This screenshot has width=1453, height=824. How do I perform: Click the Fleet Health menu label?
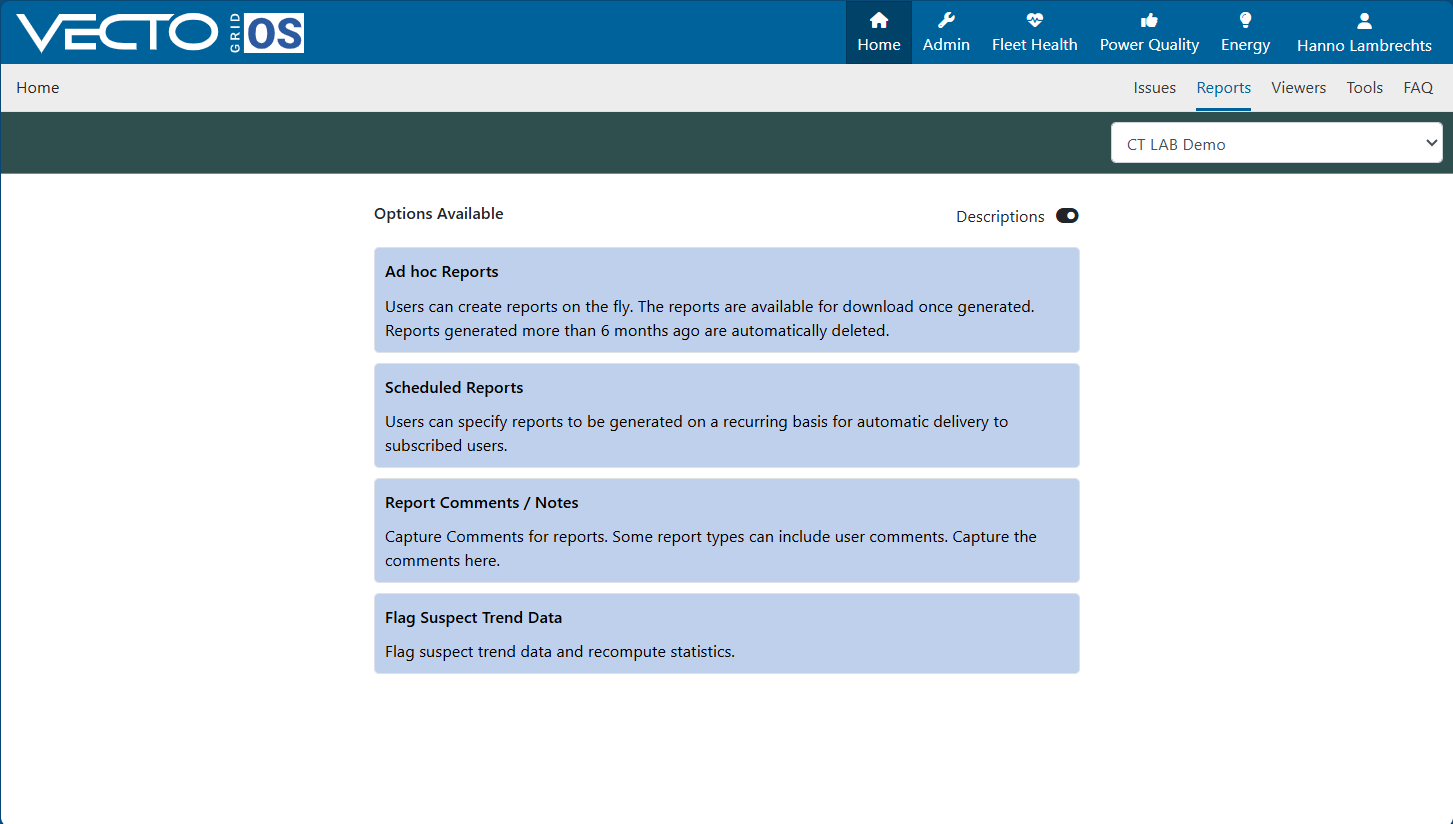[1034, 45]
